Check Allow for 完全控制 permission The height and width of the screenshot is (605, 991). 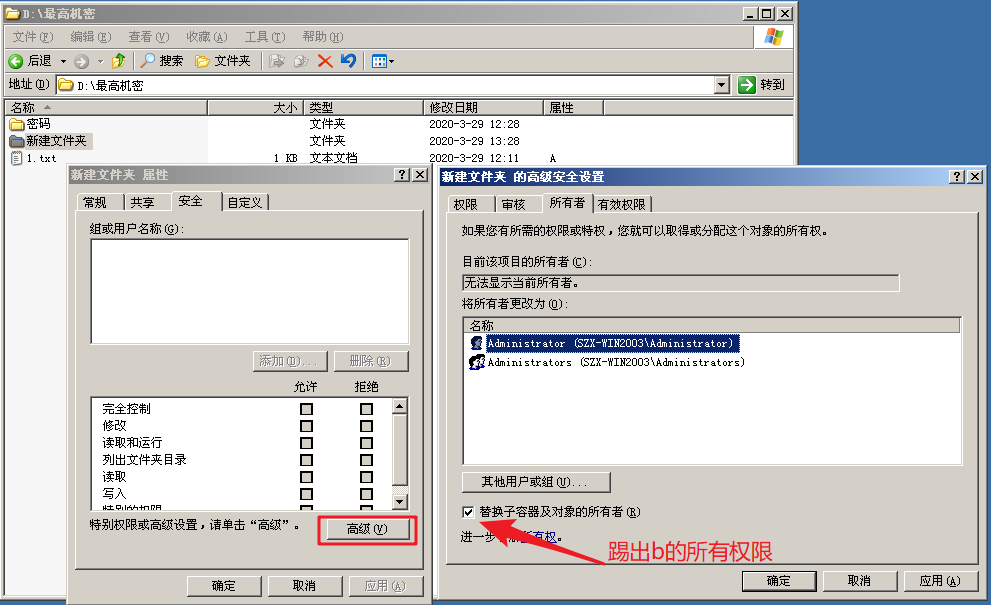coord(307,409)
